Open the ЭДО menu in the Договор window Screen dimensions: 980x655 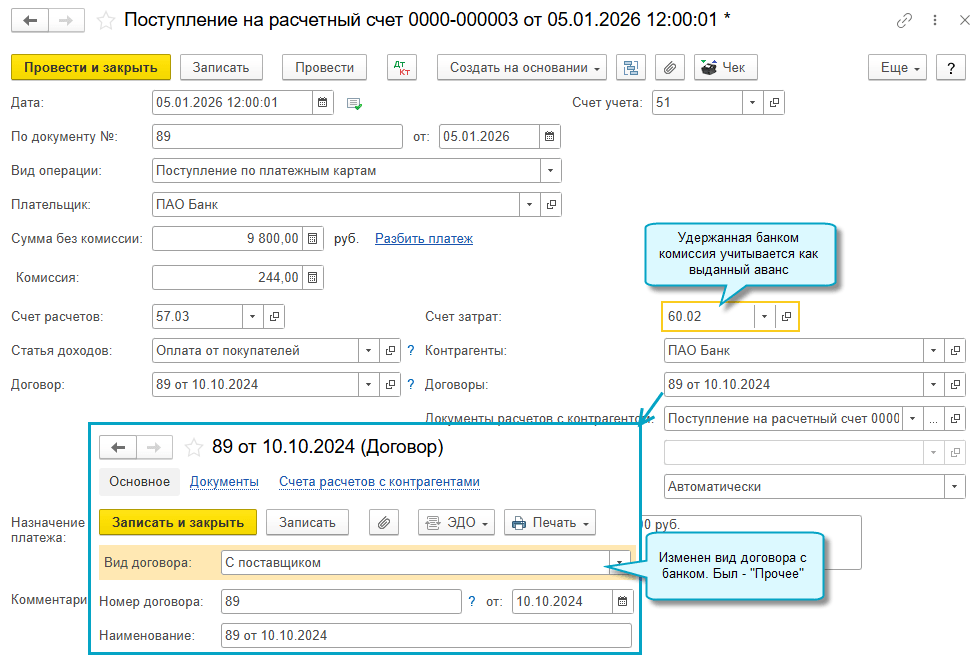(456, 522)
